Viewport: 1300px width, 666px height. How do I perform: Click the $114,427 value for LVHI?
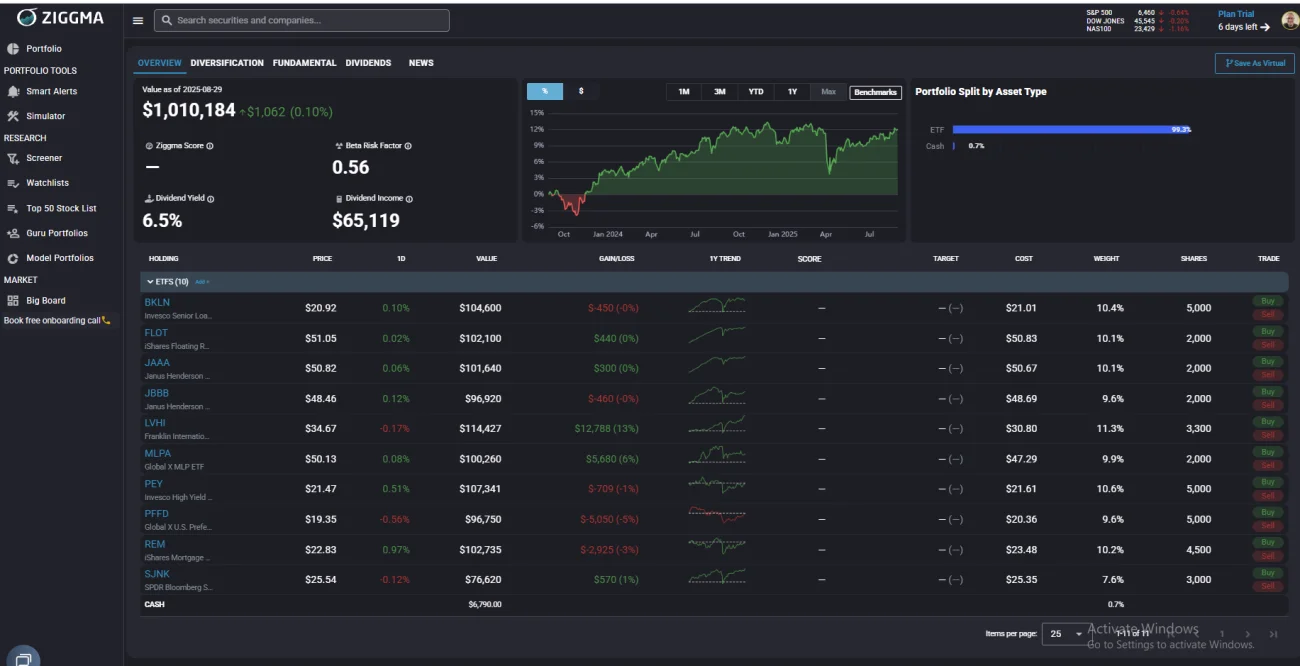[481, 429]
